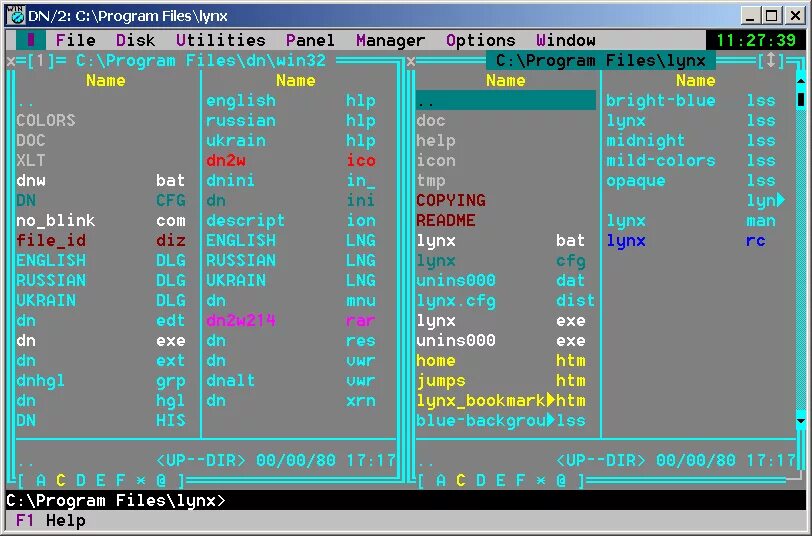This screenshot has height=536, width=812.
Task: Switch left panel to drive D
Action: pos(80,480)
